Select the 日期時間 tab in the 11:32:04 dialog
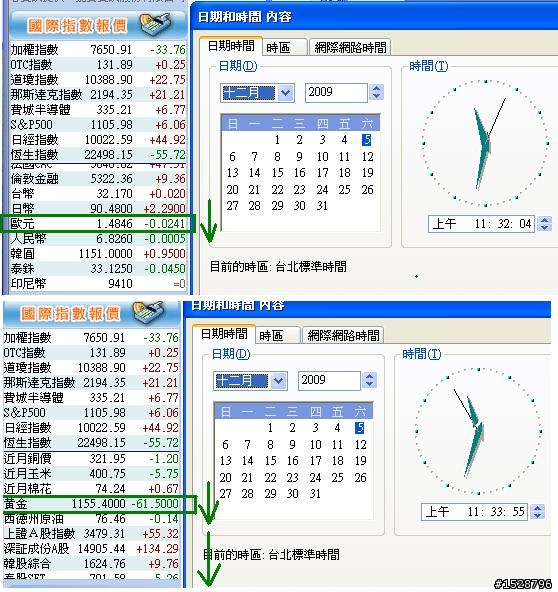Image resolution: width=558 pixels, height=592 pixels. [231, 46]
